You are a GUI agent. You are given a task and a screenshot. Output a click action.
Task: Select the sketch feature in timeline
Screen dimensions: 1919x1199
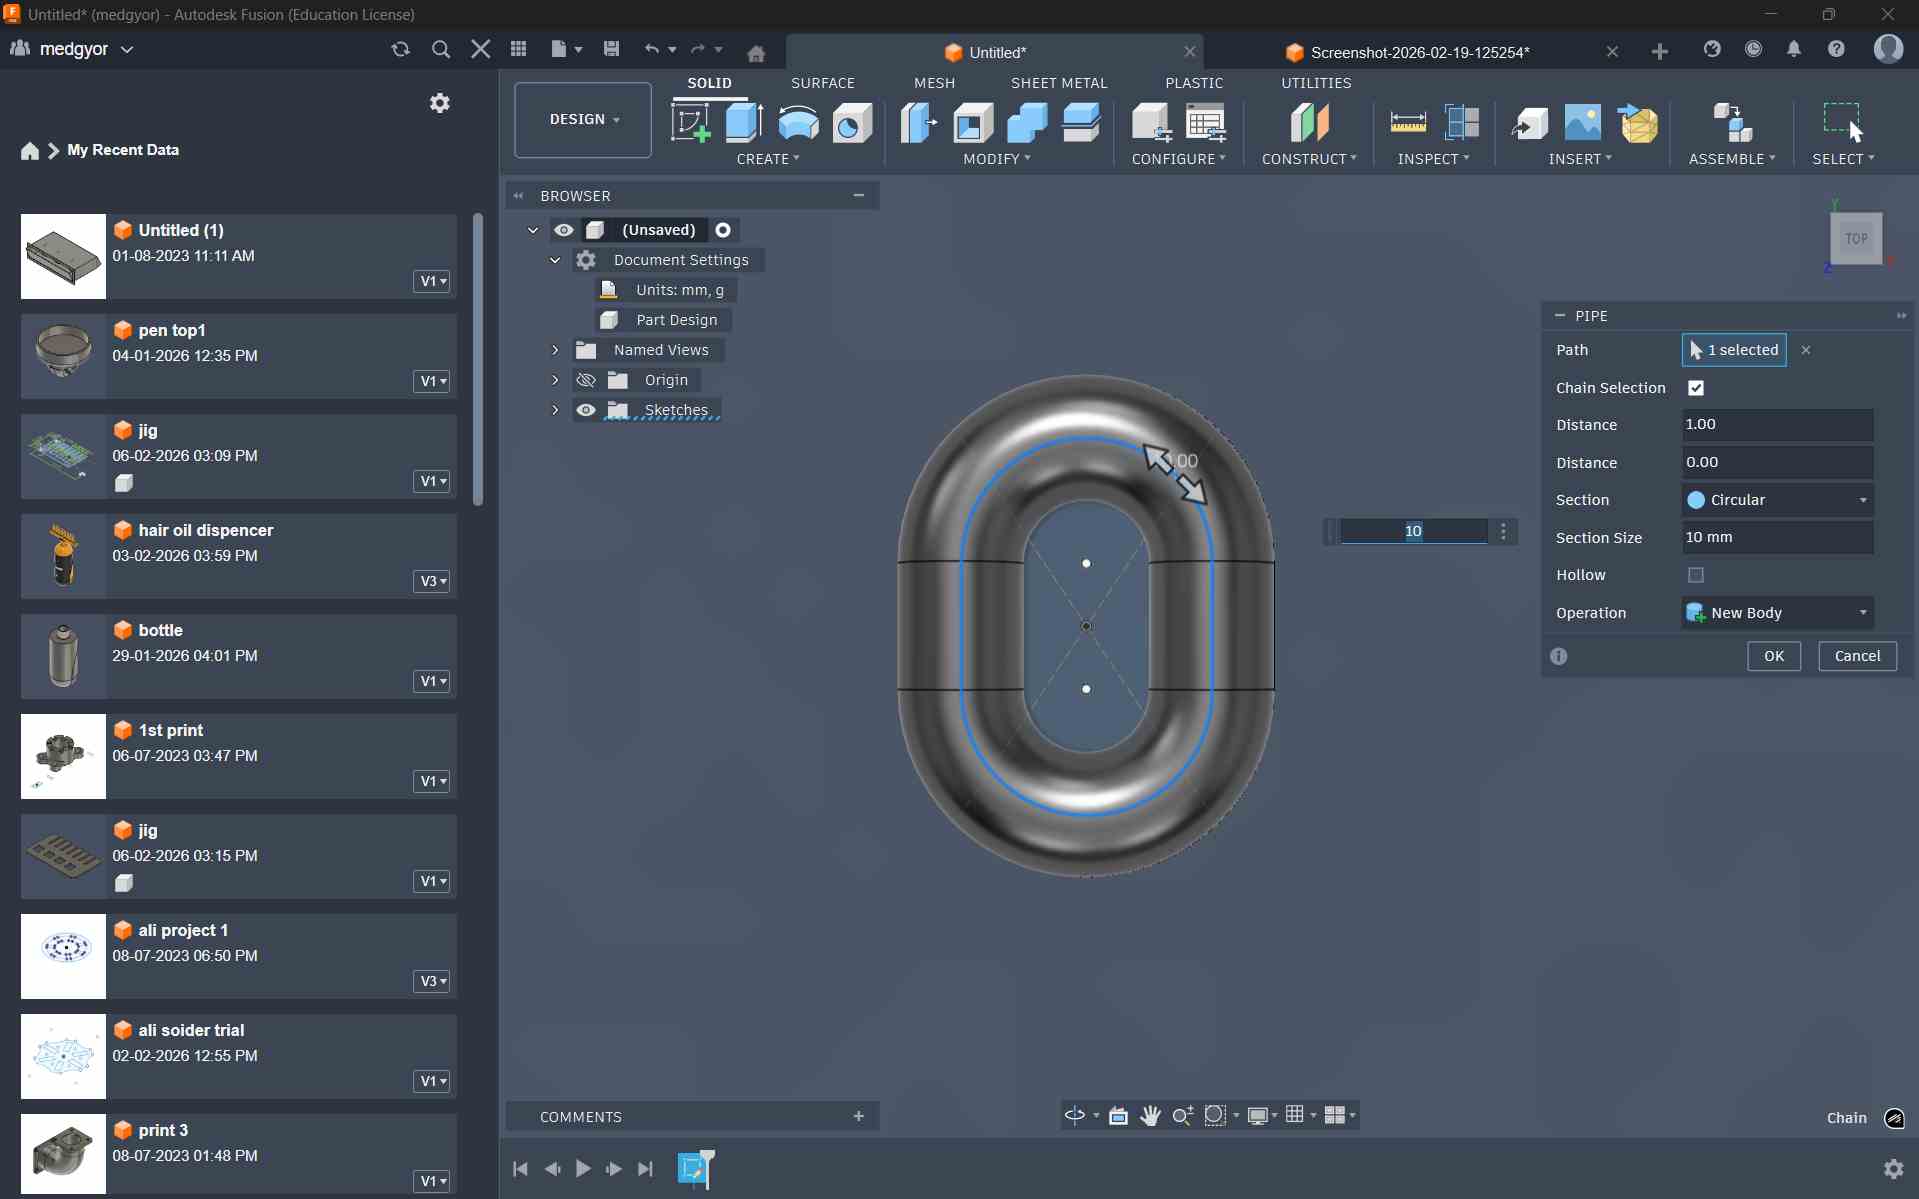[x=694, y=1168]
